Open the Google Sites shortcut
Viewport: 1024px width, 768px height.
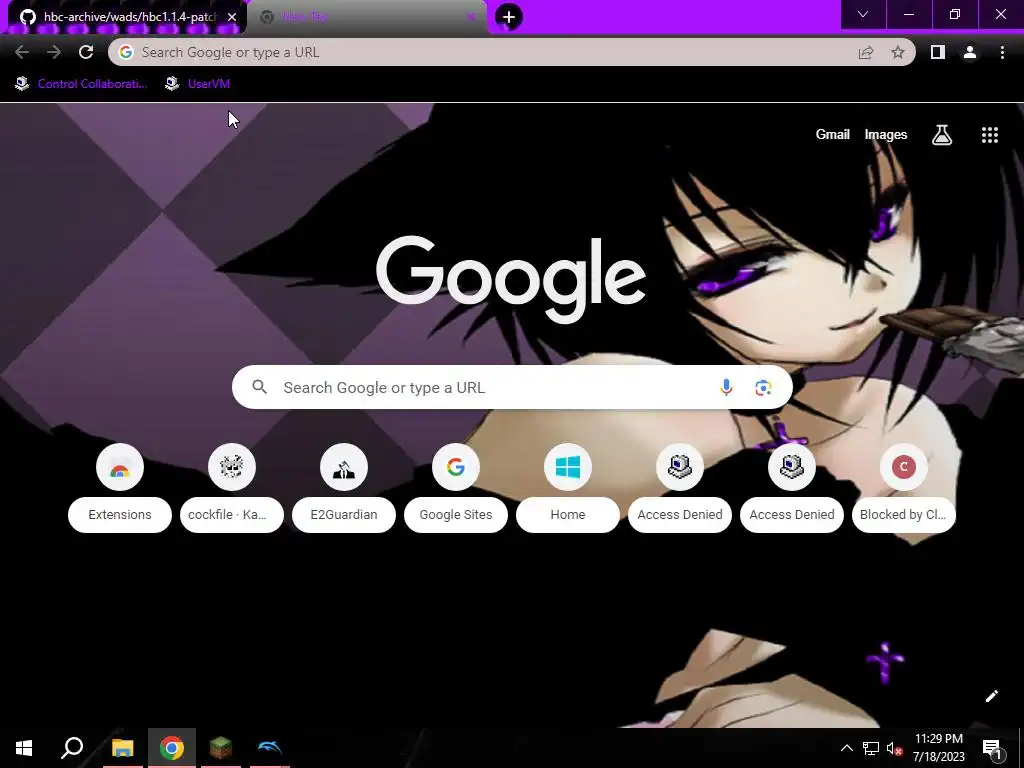click(456, 488)
